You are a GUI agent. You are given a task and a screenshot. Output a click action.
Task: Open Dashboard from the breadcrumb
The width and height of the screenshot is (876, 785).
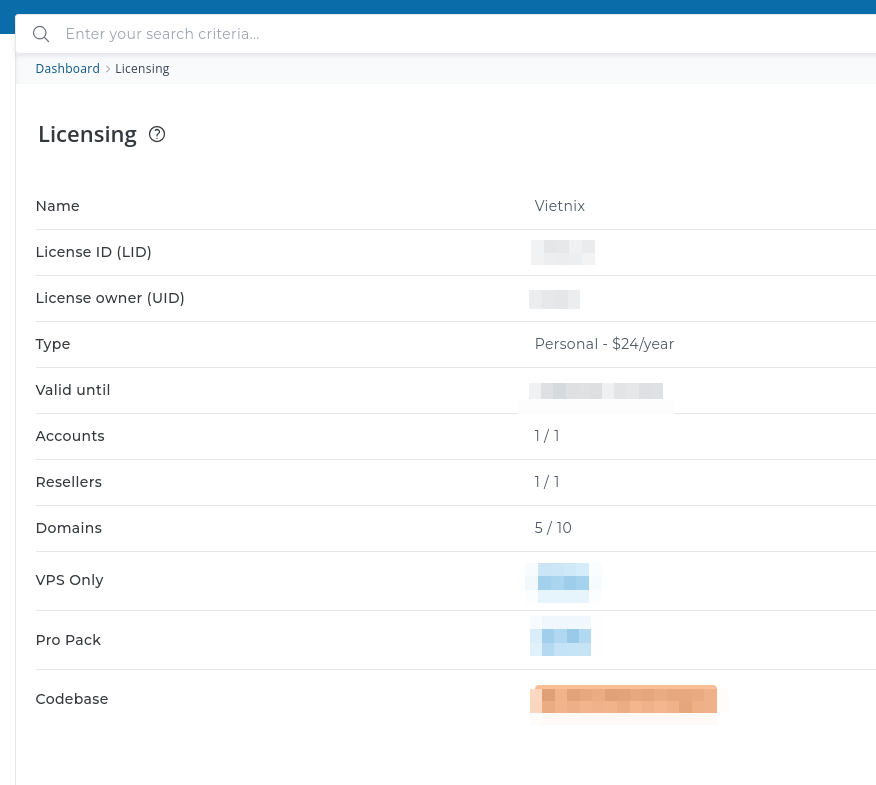coord(67,68)
